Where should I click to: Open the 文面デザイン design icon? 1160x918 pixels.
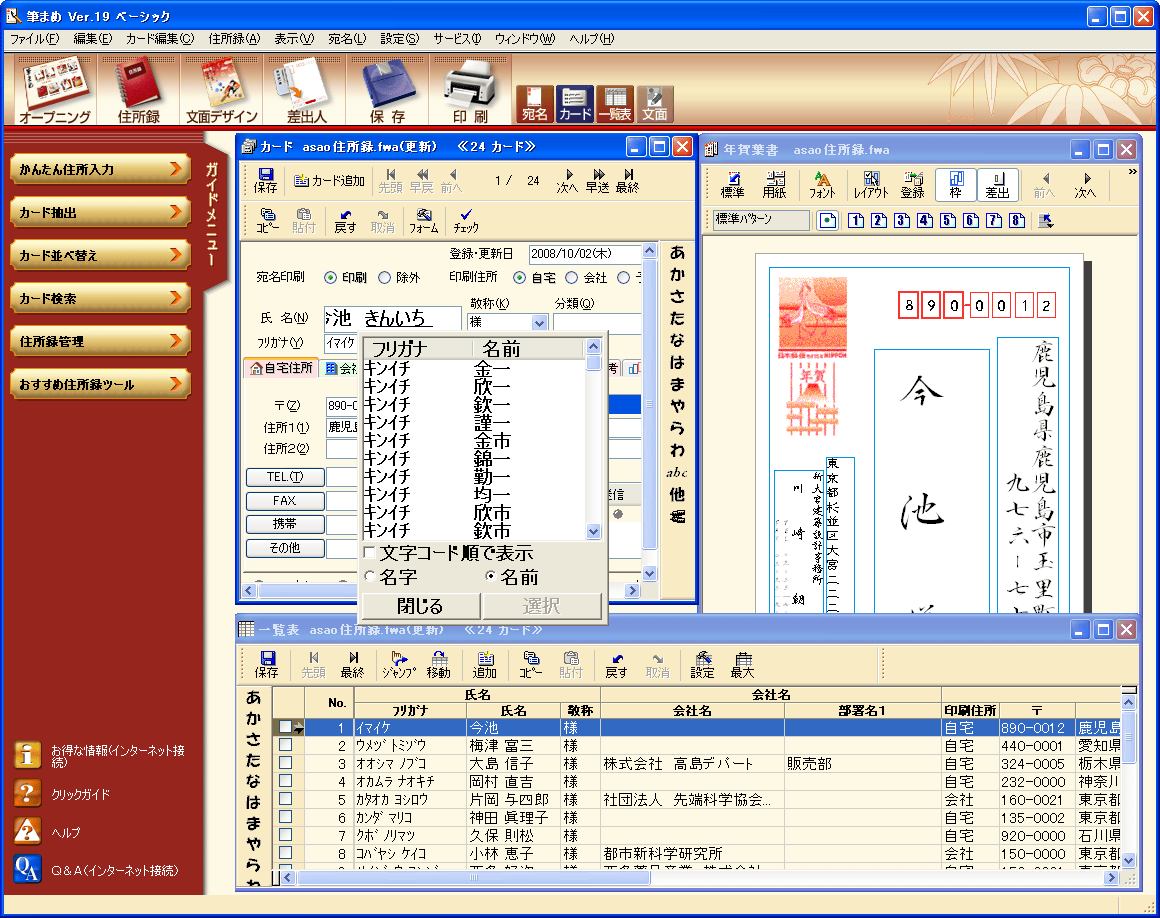[x=221, y=90]
